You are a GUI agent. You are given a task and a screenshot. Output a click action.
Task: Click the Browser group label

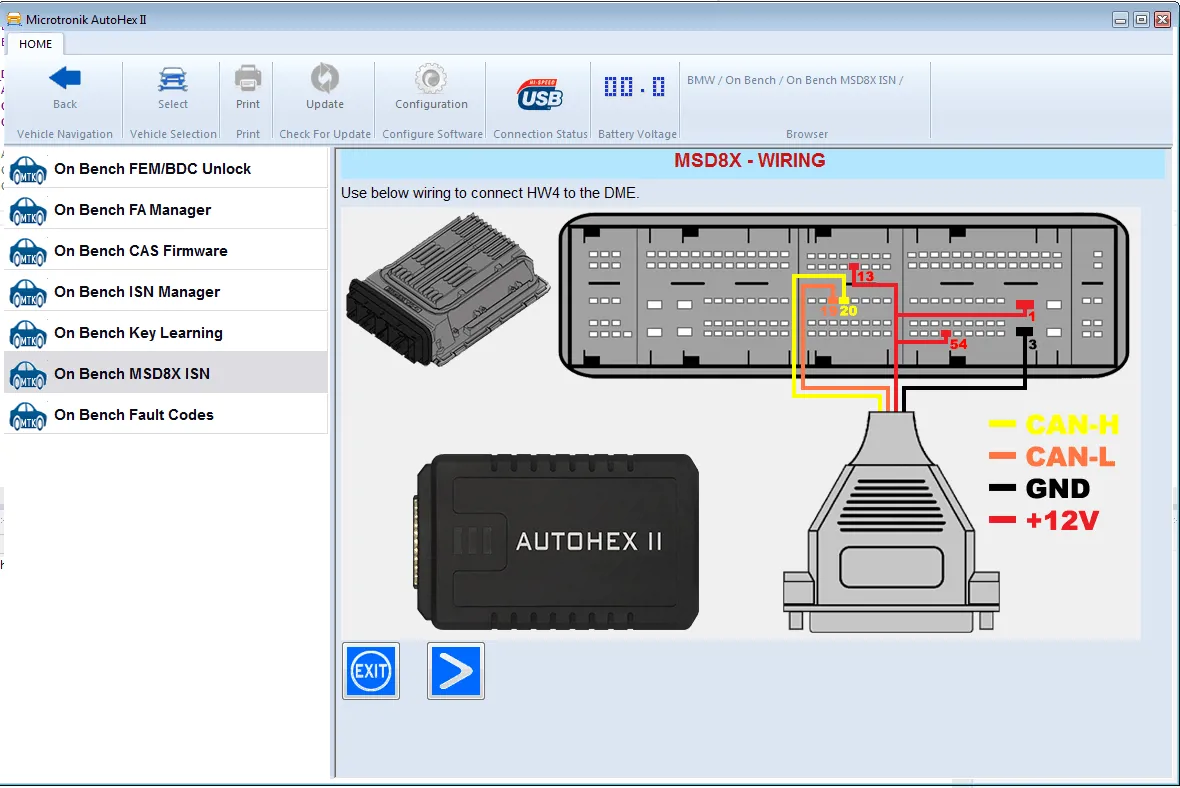(807, 134)
